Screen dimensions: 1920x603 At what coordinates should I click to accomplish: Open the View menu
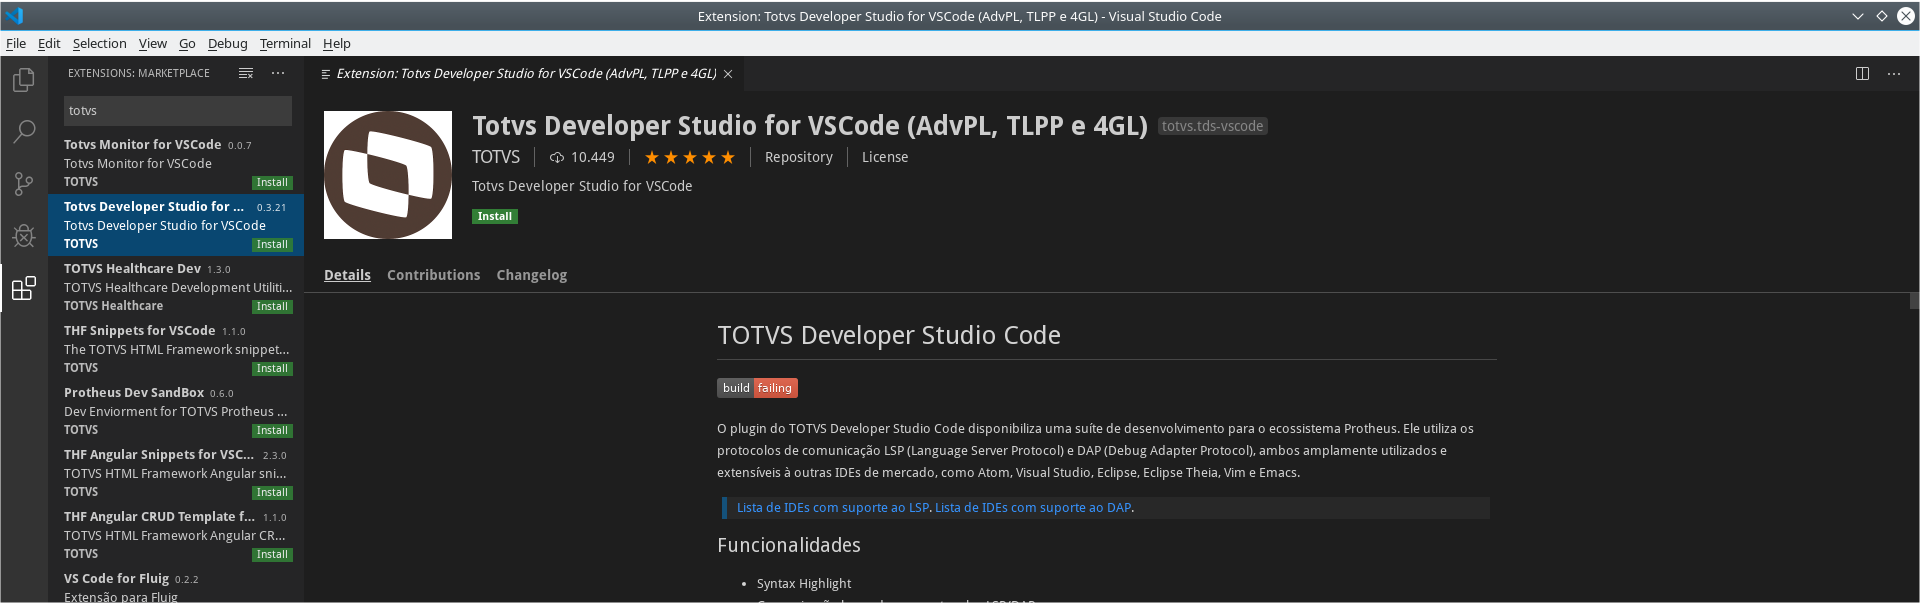[x=153, y=43]
